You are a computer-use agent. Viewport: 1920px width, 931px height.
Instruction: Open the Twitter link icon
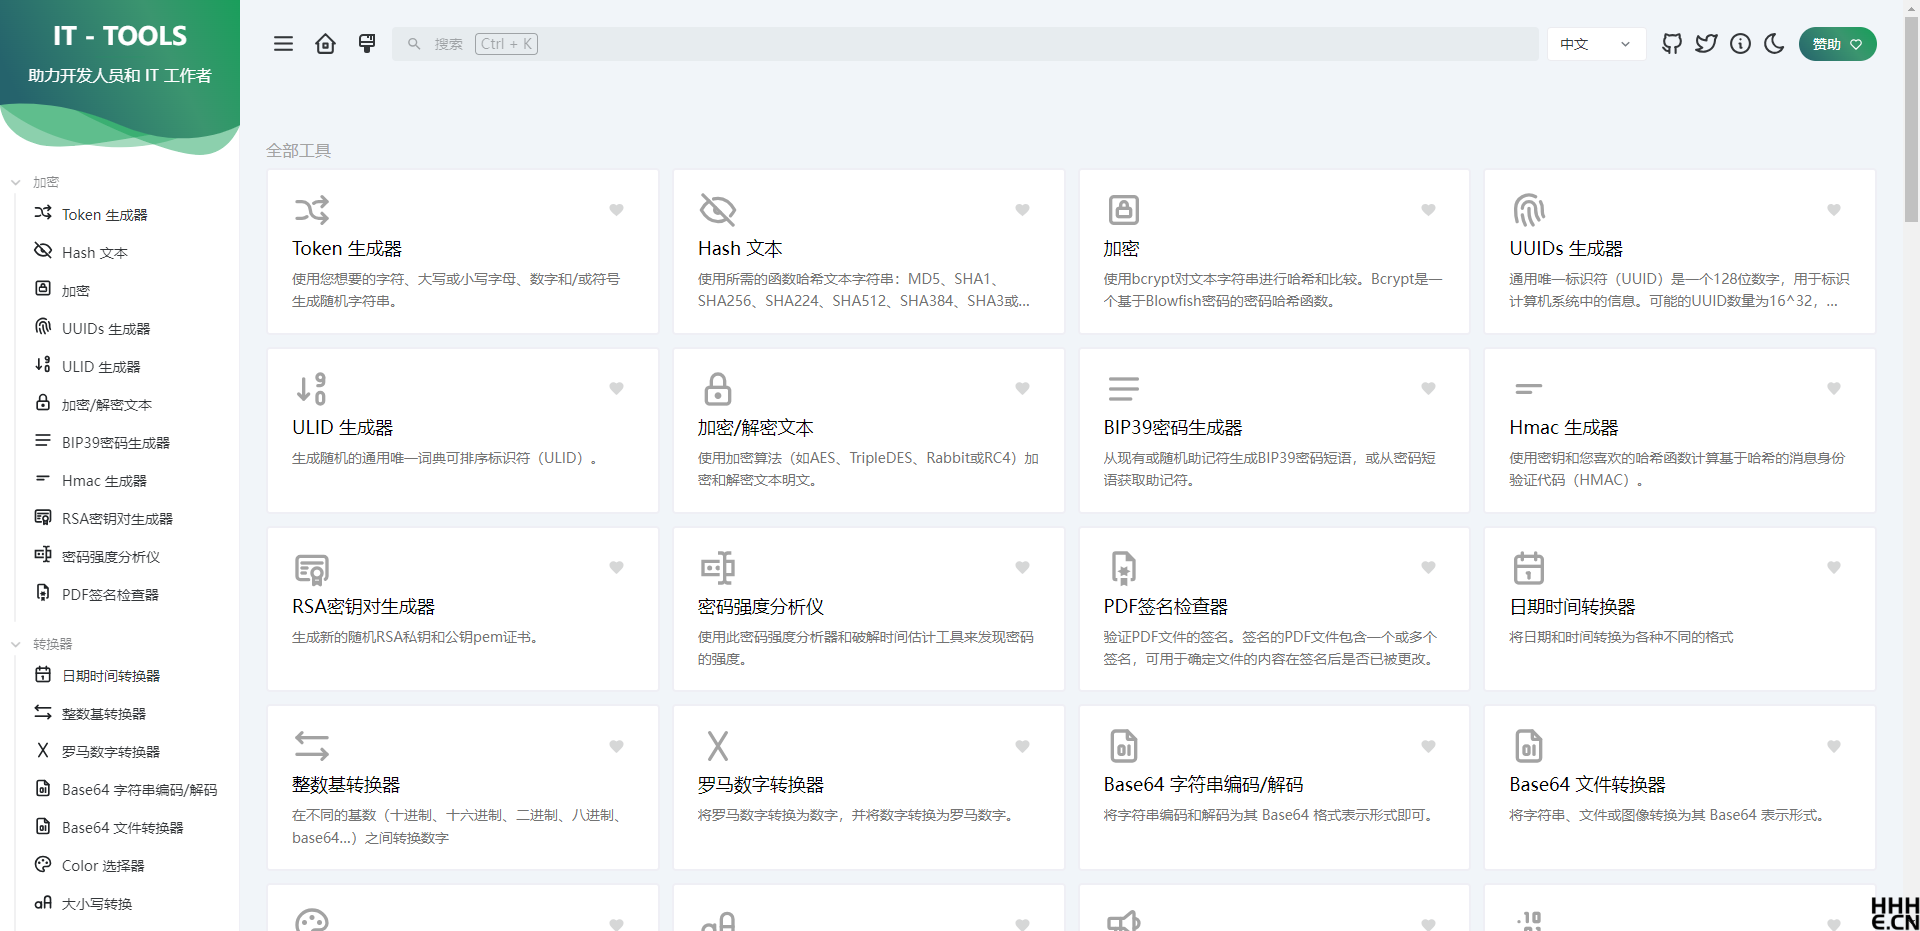[x=1706, y=44]
